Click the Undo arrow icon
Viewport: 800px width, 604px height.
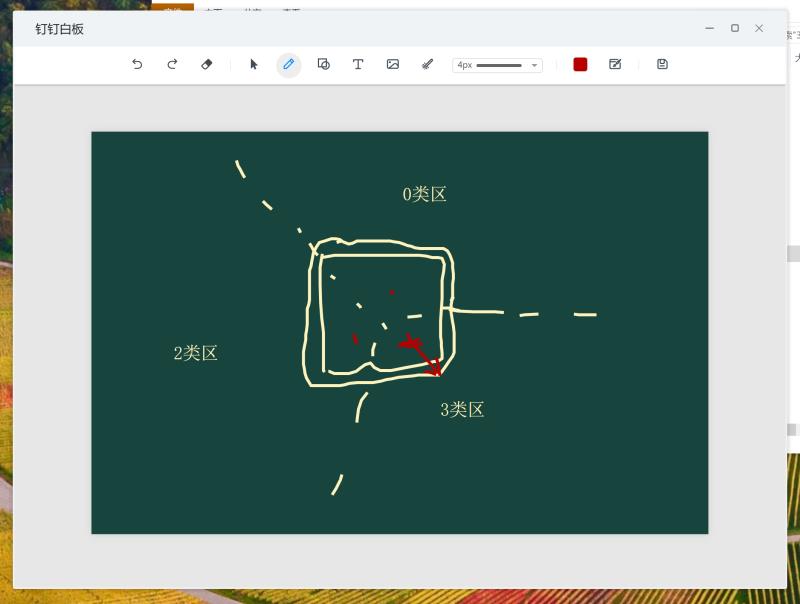pyautogui.click(x=137, y=64)
